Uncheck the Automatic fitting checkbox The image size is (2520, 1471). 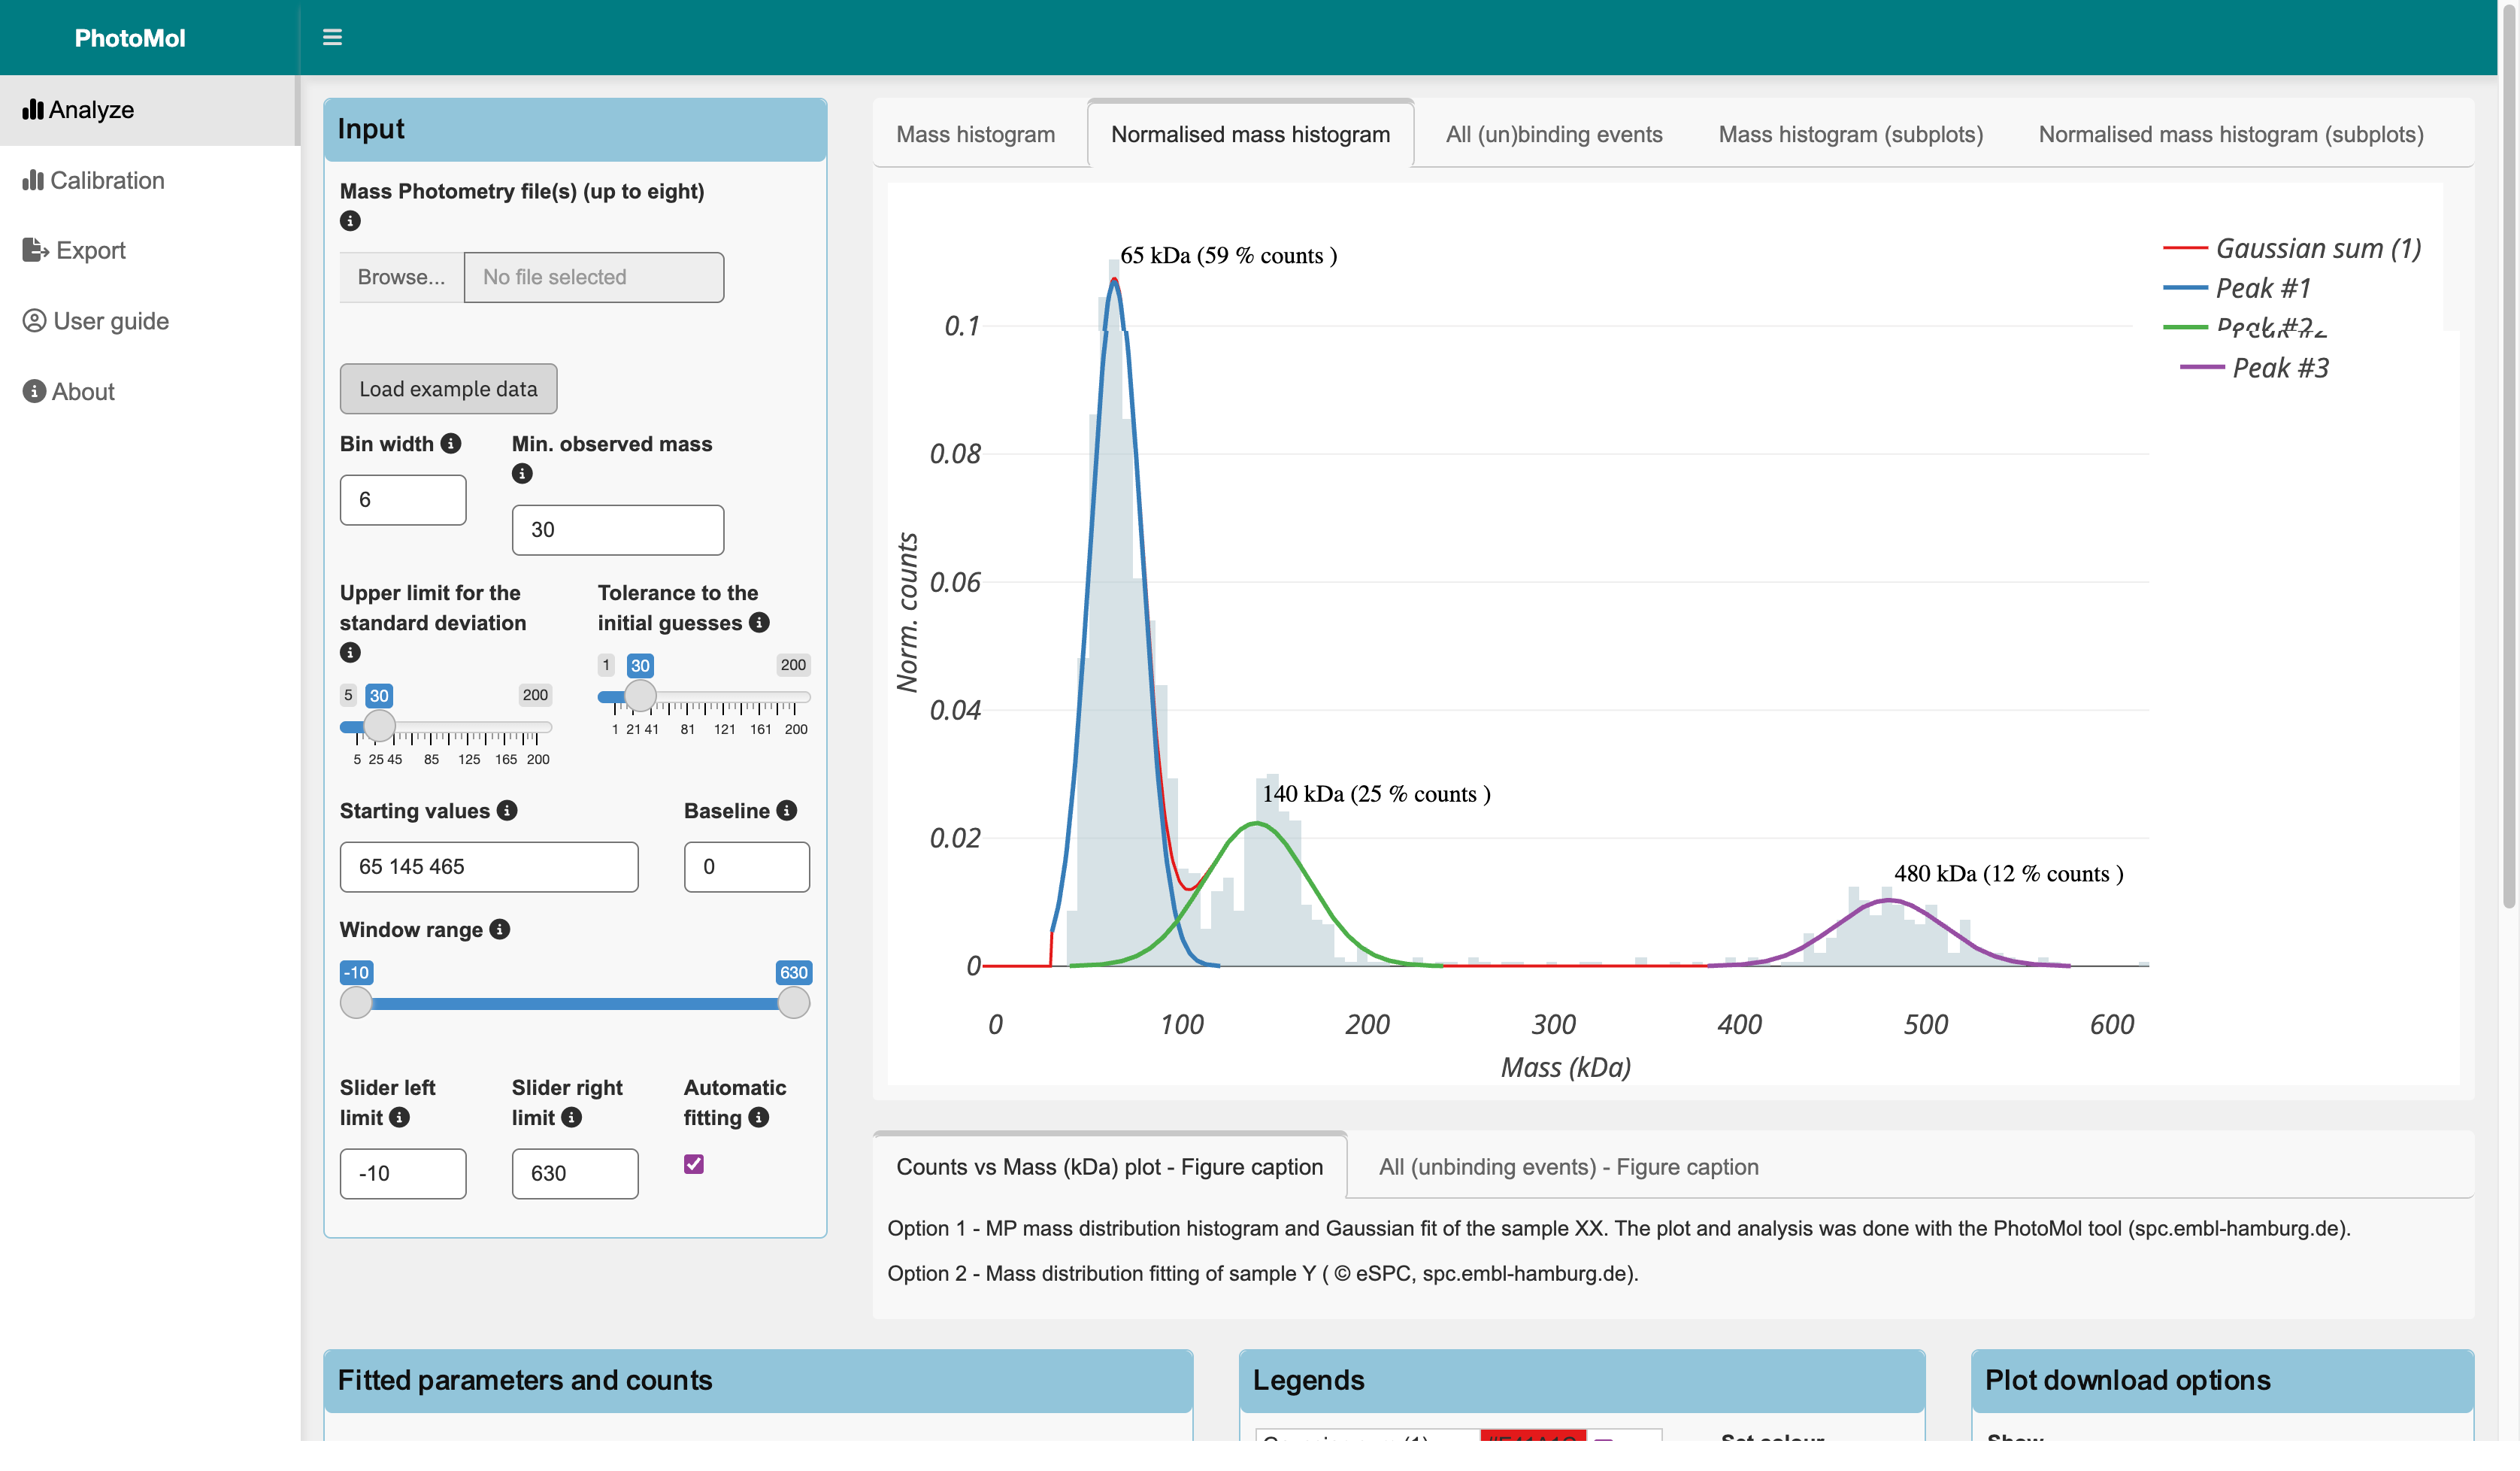[x=694, y=1164]
